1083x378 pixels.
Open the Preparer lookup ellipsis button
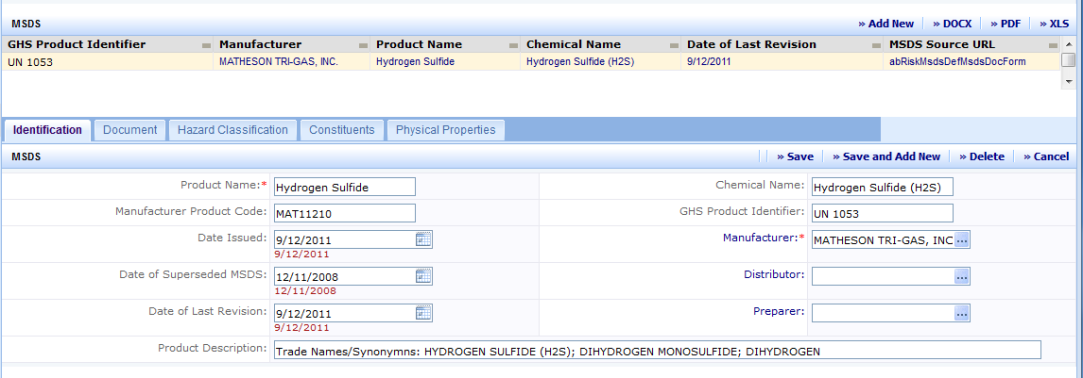pos(962,313)
